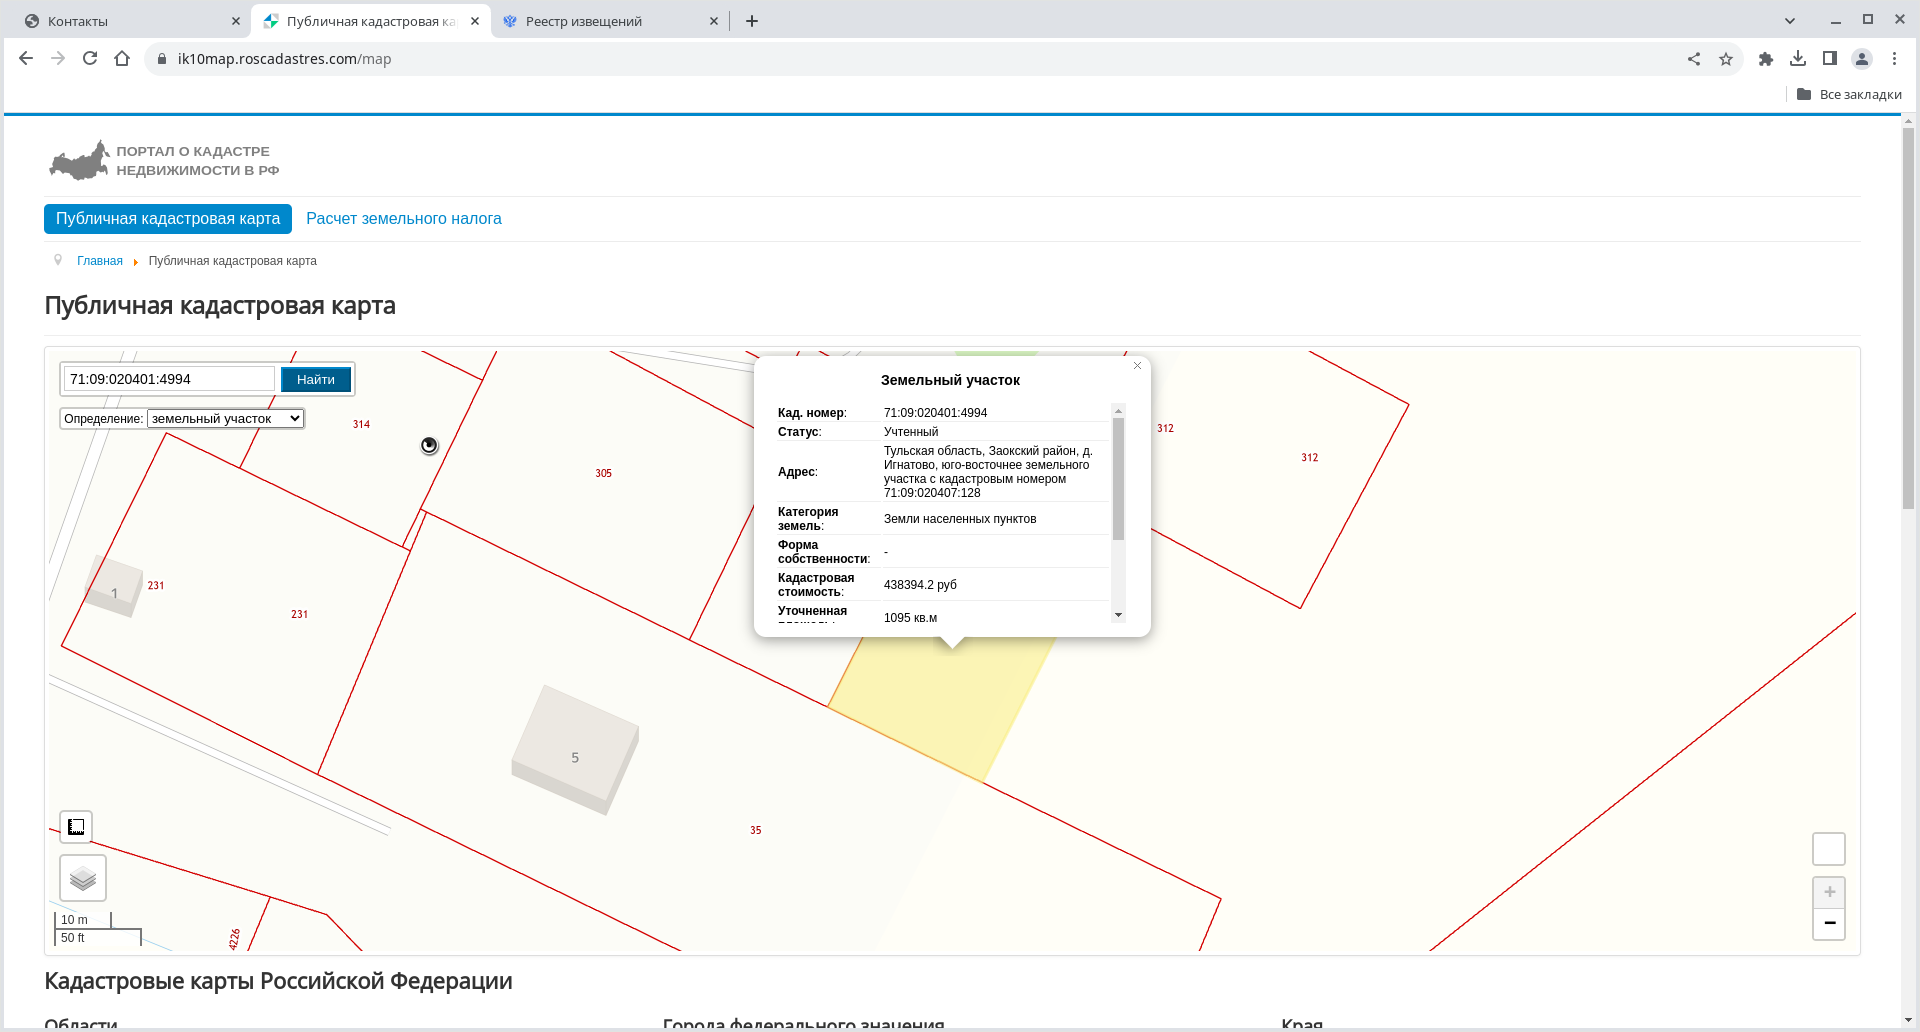Expand the Определение type dropdown

pos(225,419)
